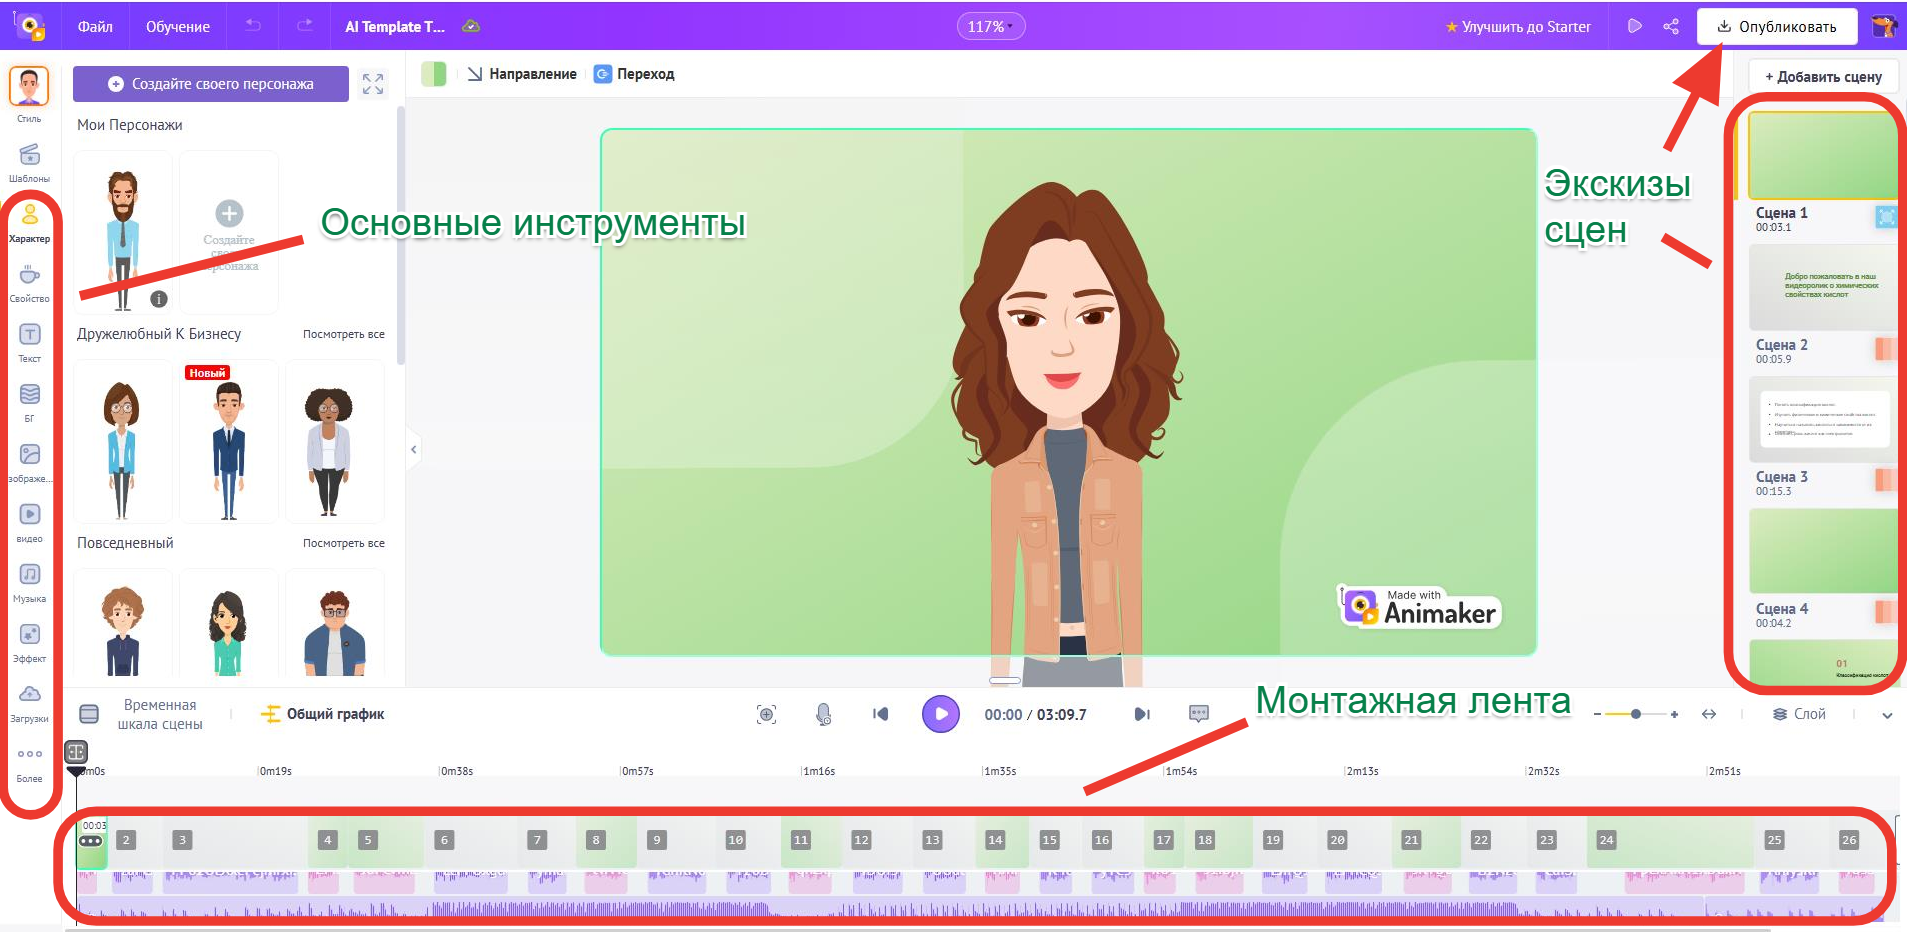Viewport: 1907px width, 932px height.
Task: Open the subtitles caption icon
Action: [x=1199, y=714]
